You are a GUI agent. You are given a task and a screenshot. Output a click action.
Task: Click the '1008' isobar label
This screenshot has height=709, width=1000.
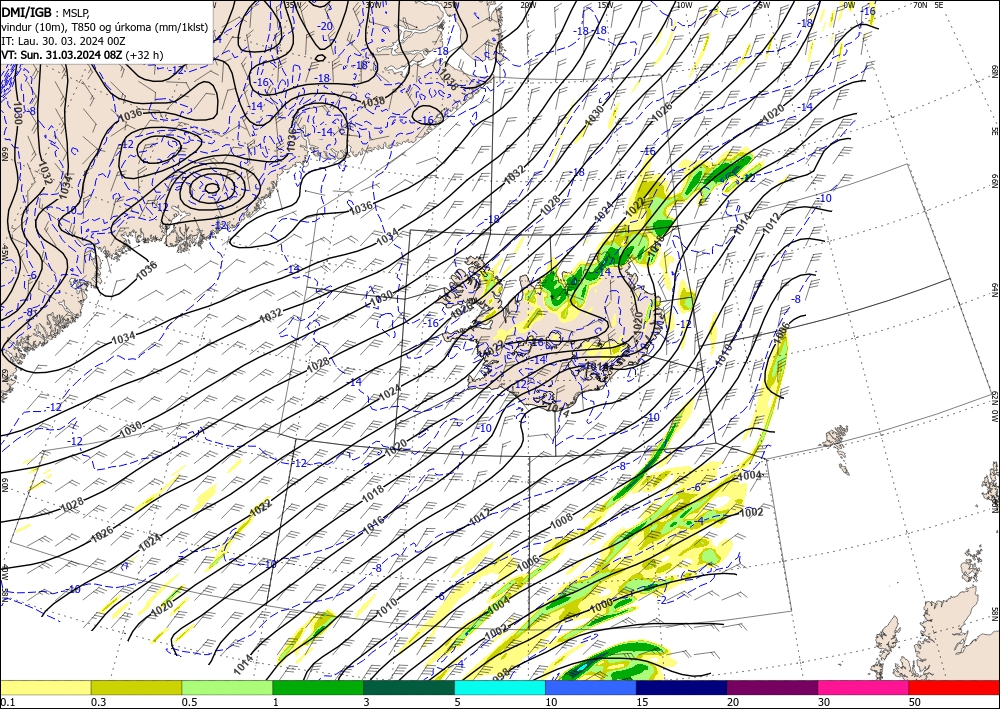point(562,520)
